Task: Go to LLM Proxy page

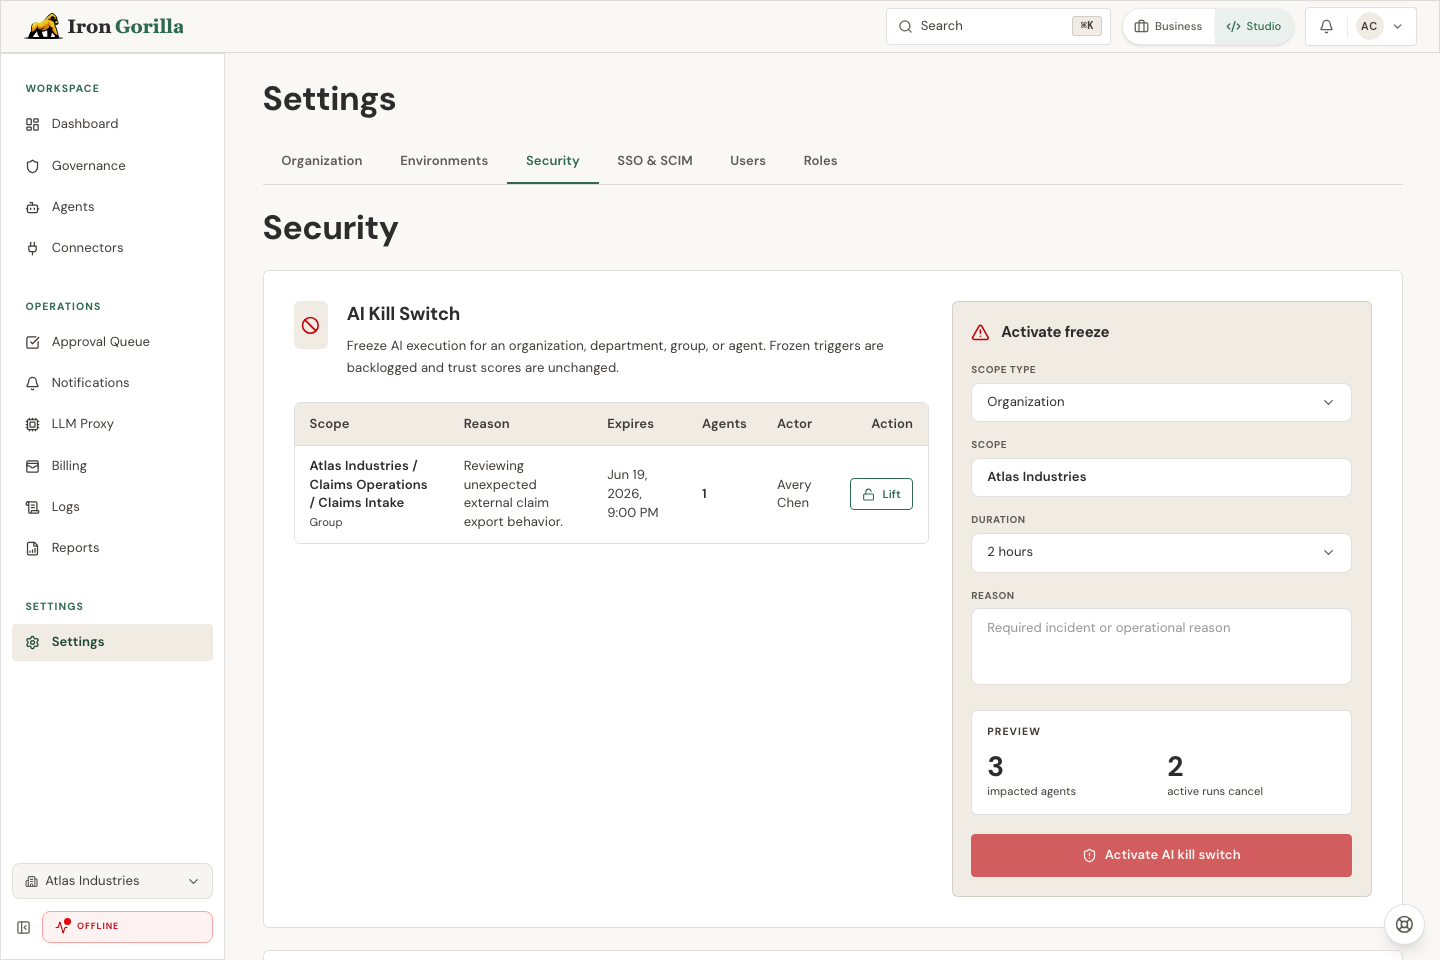Action: pos(112,424)
